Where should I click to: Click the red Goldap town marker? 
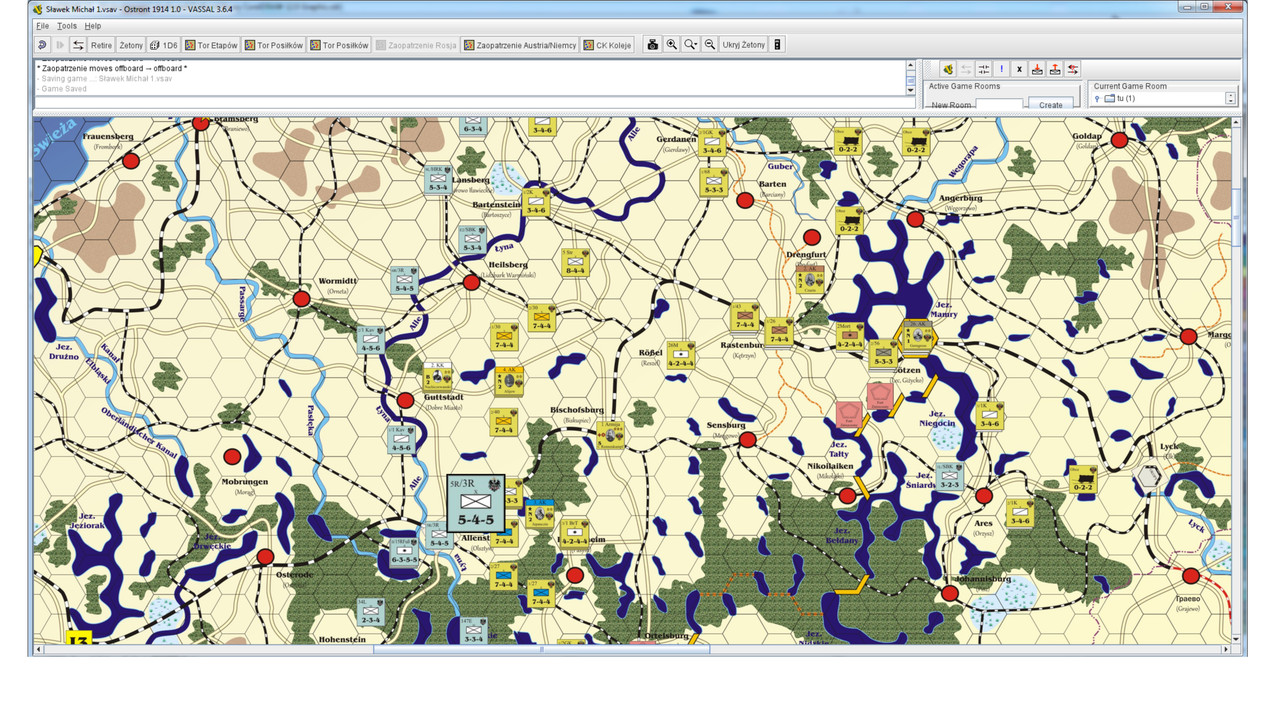(1120, 140)
